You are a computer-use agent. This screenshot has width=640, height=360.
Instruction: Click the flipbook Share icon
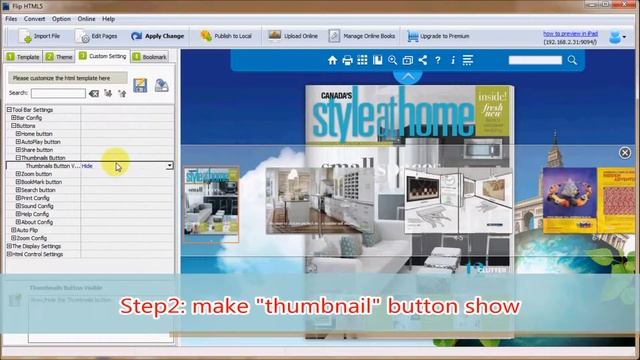(x=422, y=60)
